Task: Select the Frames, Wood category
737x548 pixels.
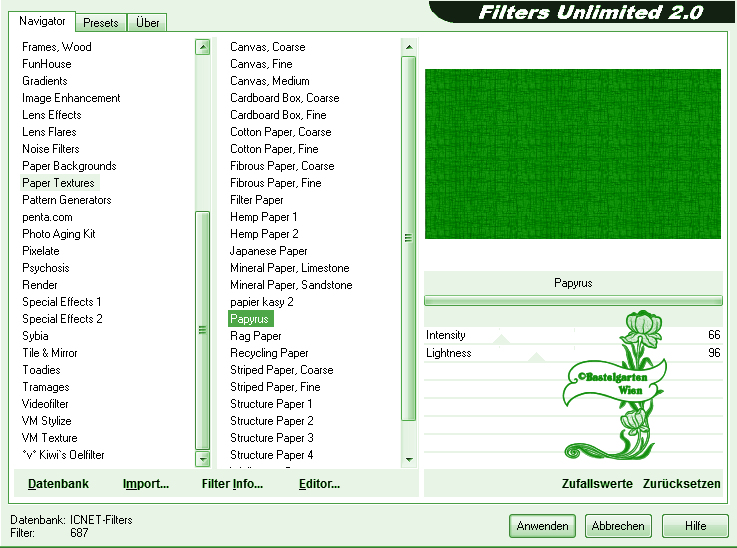Action: [57, 47]
